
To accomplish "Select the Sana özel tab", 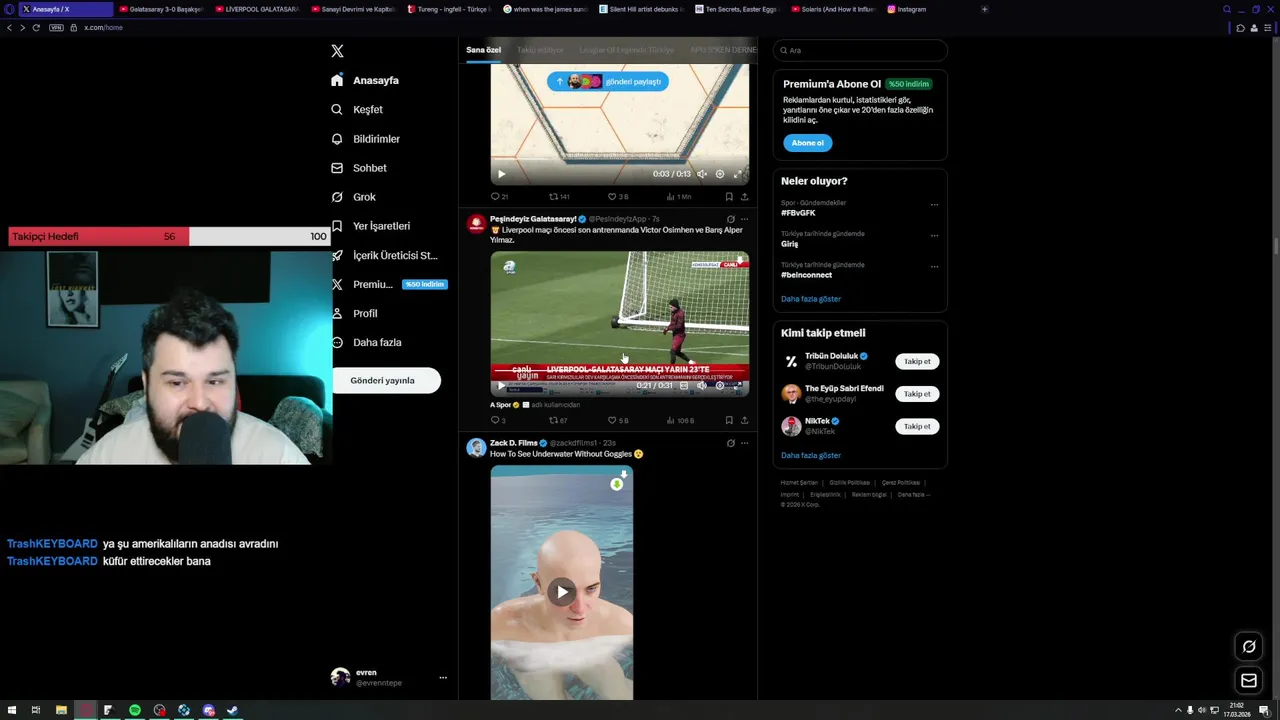I will (484, 50).
